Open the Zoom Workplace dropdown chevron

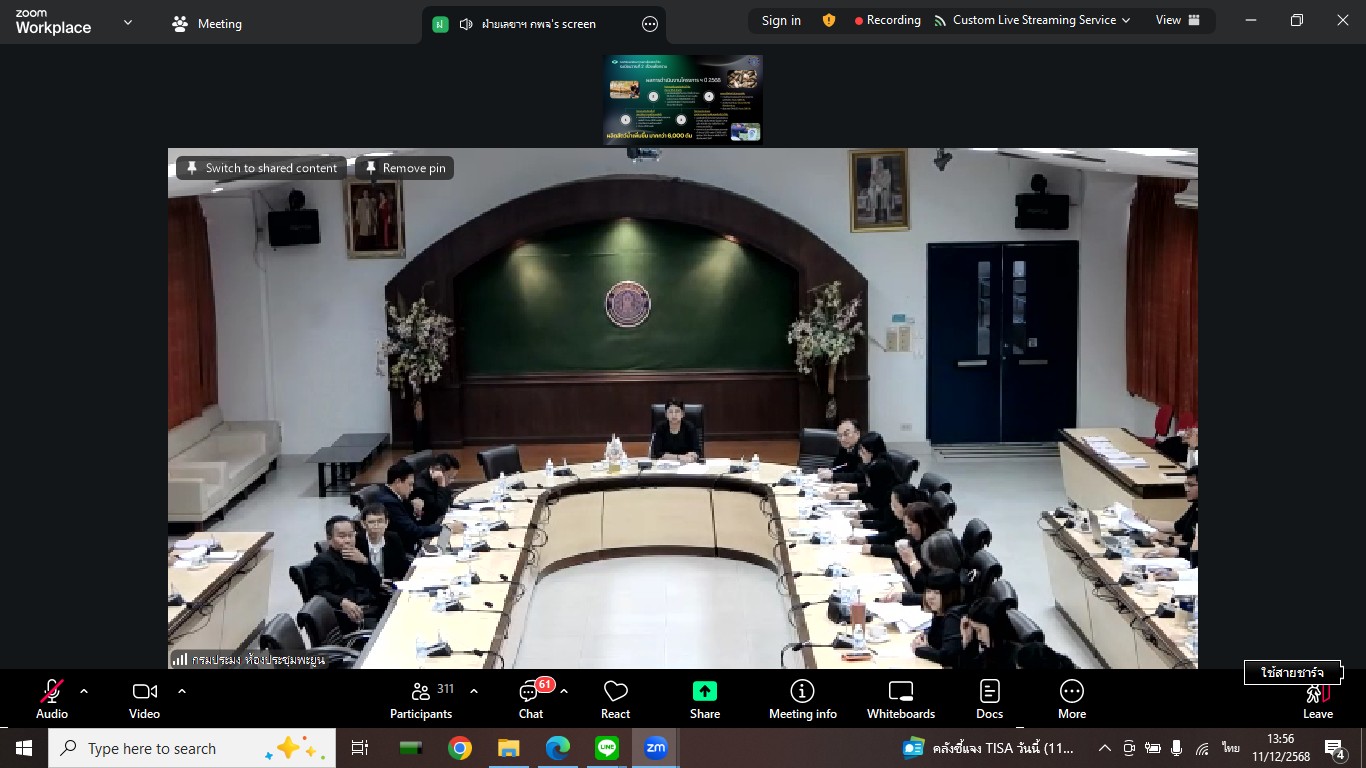128,22
